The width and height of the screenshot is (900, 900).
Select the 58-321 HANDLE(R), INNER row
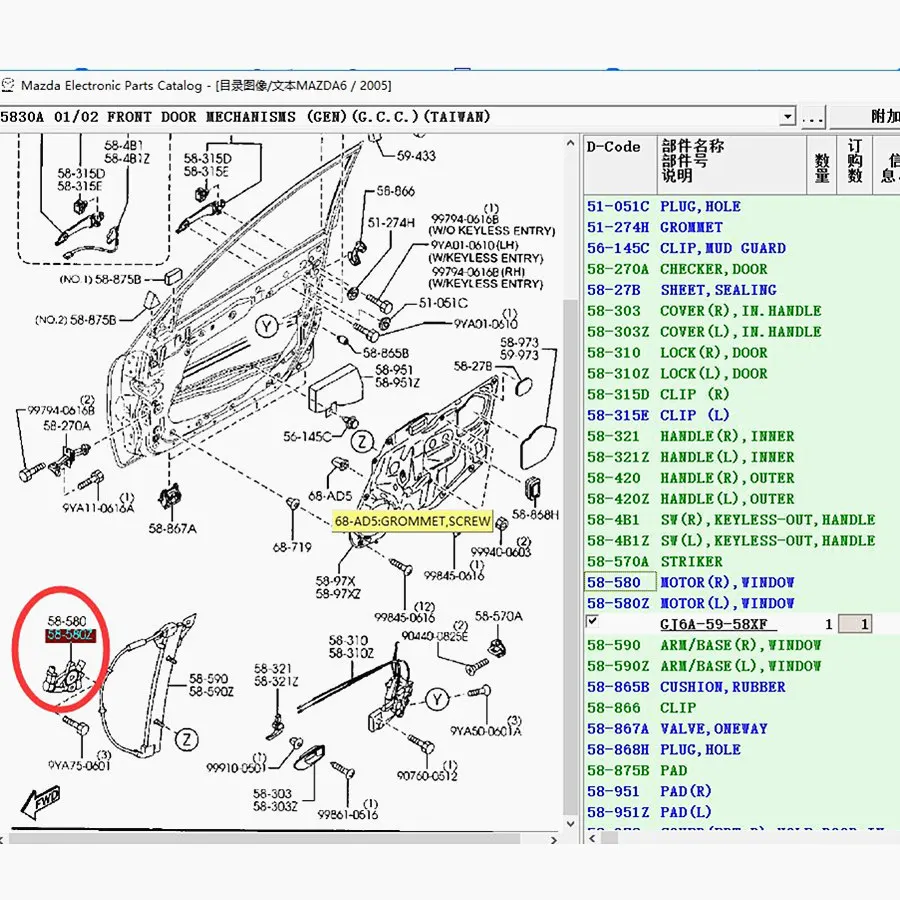(742, 436)
